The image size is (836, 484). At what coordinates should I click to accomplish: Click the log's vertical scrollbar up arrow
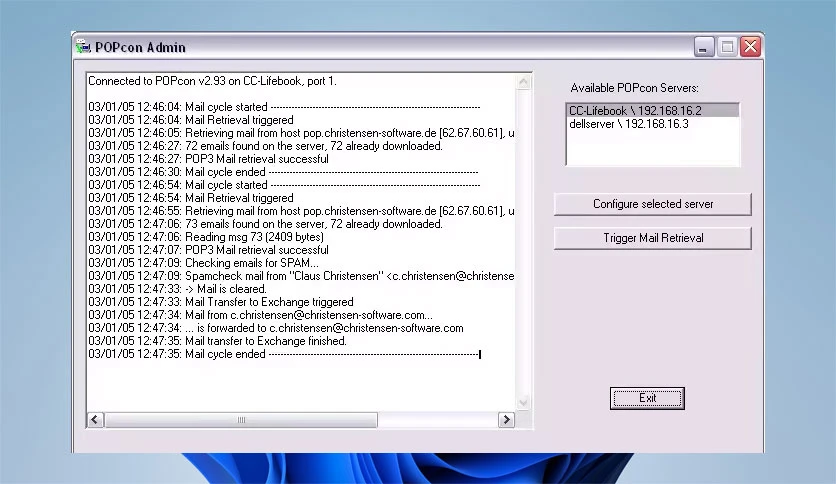(524, 82)
